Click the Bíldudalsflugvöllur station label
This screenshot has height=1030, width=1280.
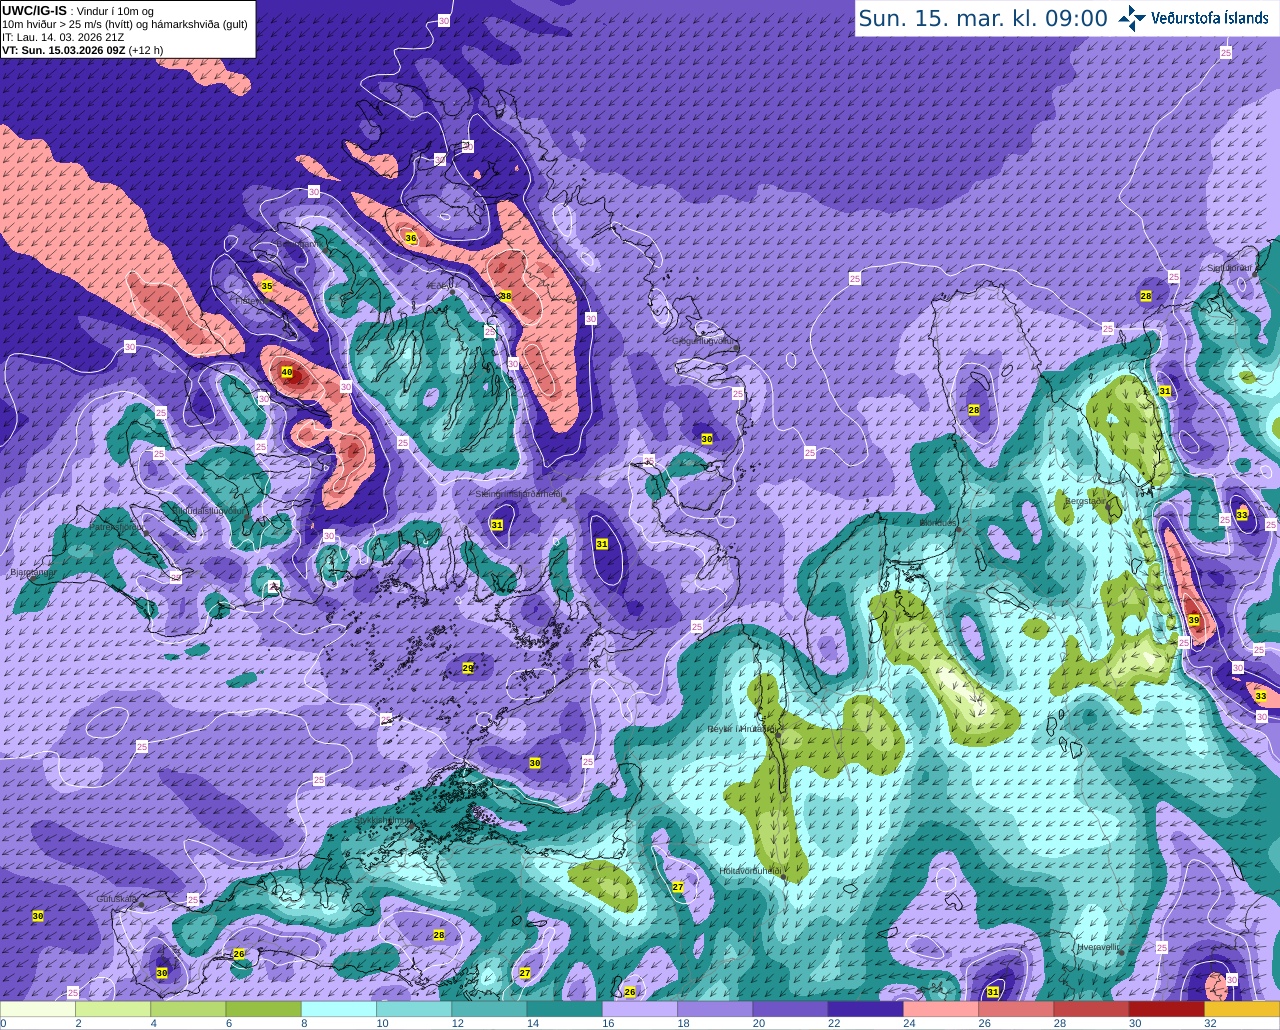point(207,510)
